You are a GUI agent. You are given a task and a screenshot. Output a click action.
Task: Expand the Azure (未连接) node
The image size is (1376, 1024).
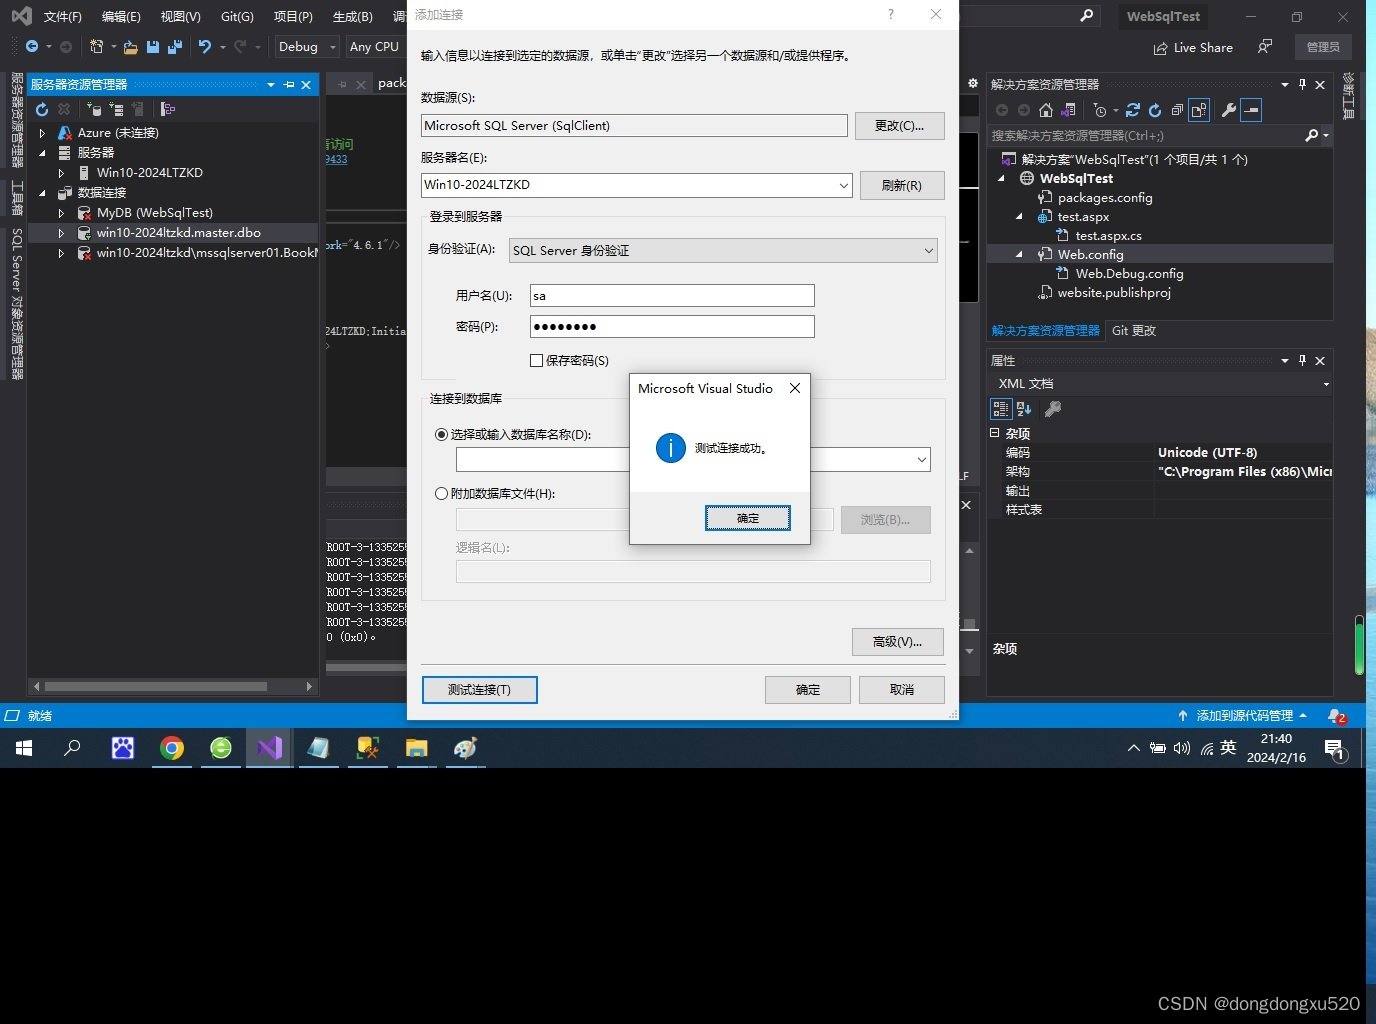(42, 133)
